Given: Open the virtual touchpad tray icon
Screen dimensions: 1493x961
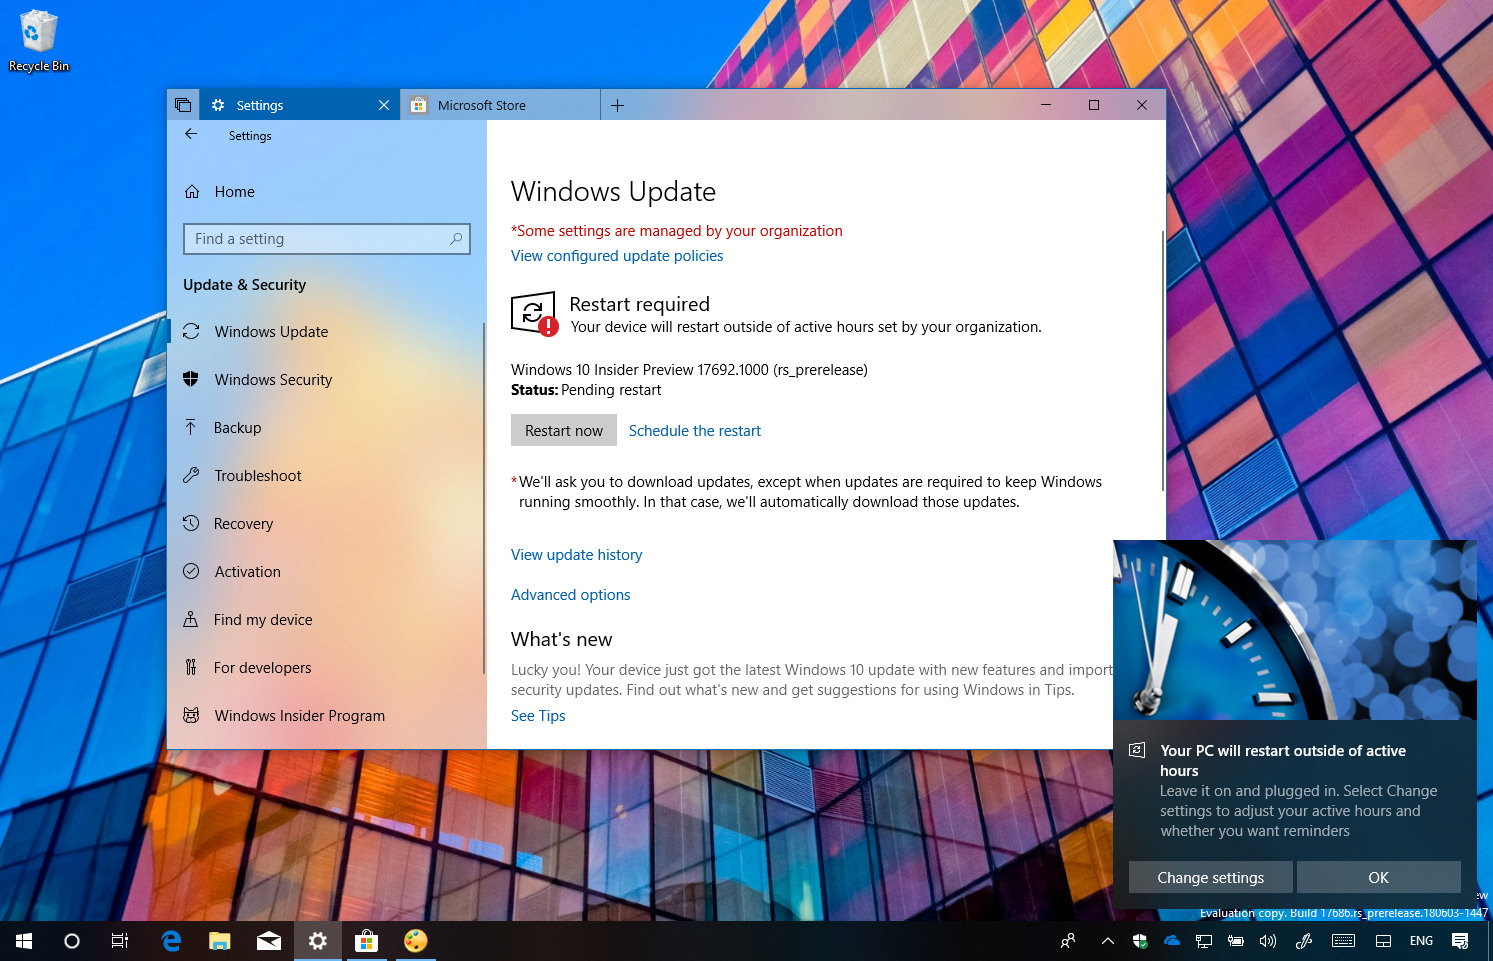Looking at the screenshot, I should tap(1384, 941).
